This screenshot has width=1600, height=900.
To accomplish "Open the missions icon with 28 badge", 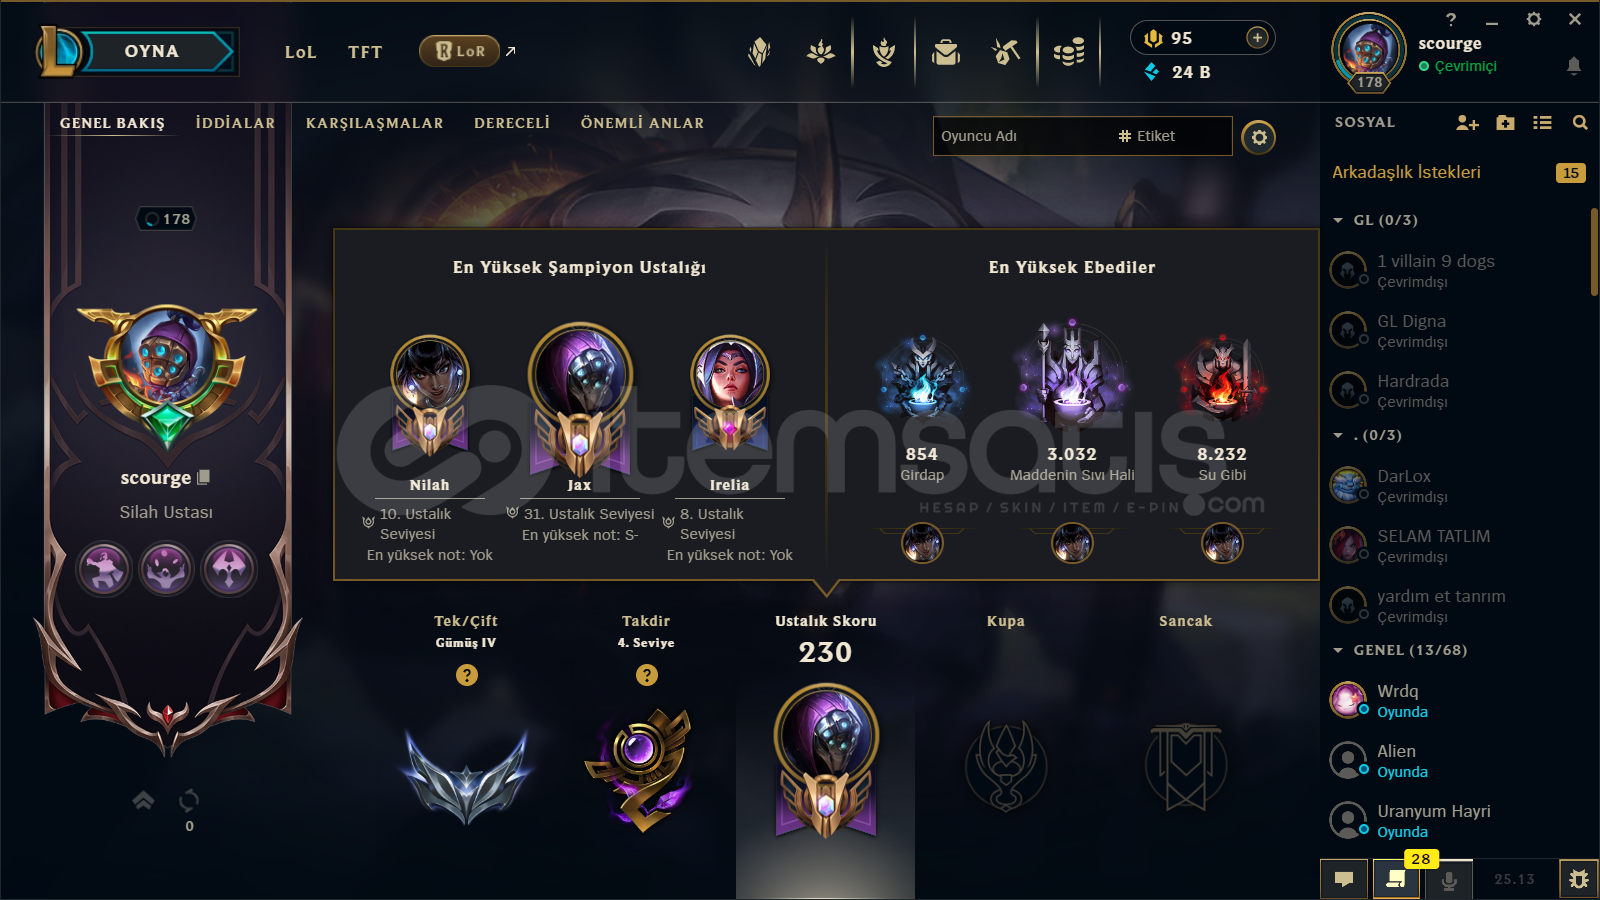I will (x=1396, y=879).
